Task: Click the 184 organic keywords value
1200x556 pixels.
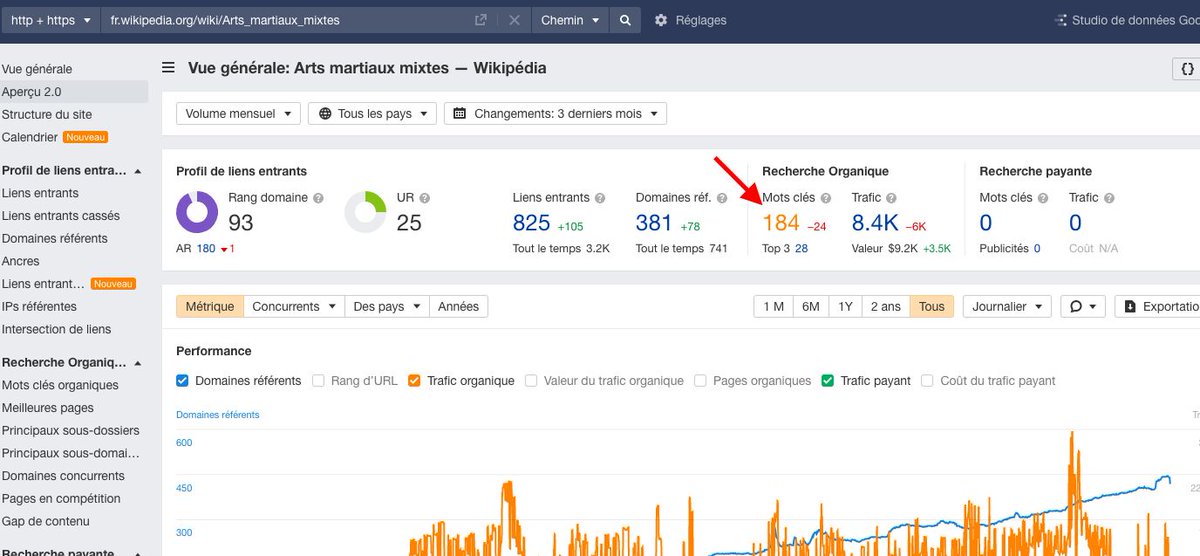Action: (x=781, y=223)
